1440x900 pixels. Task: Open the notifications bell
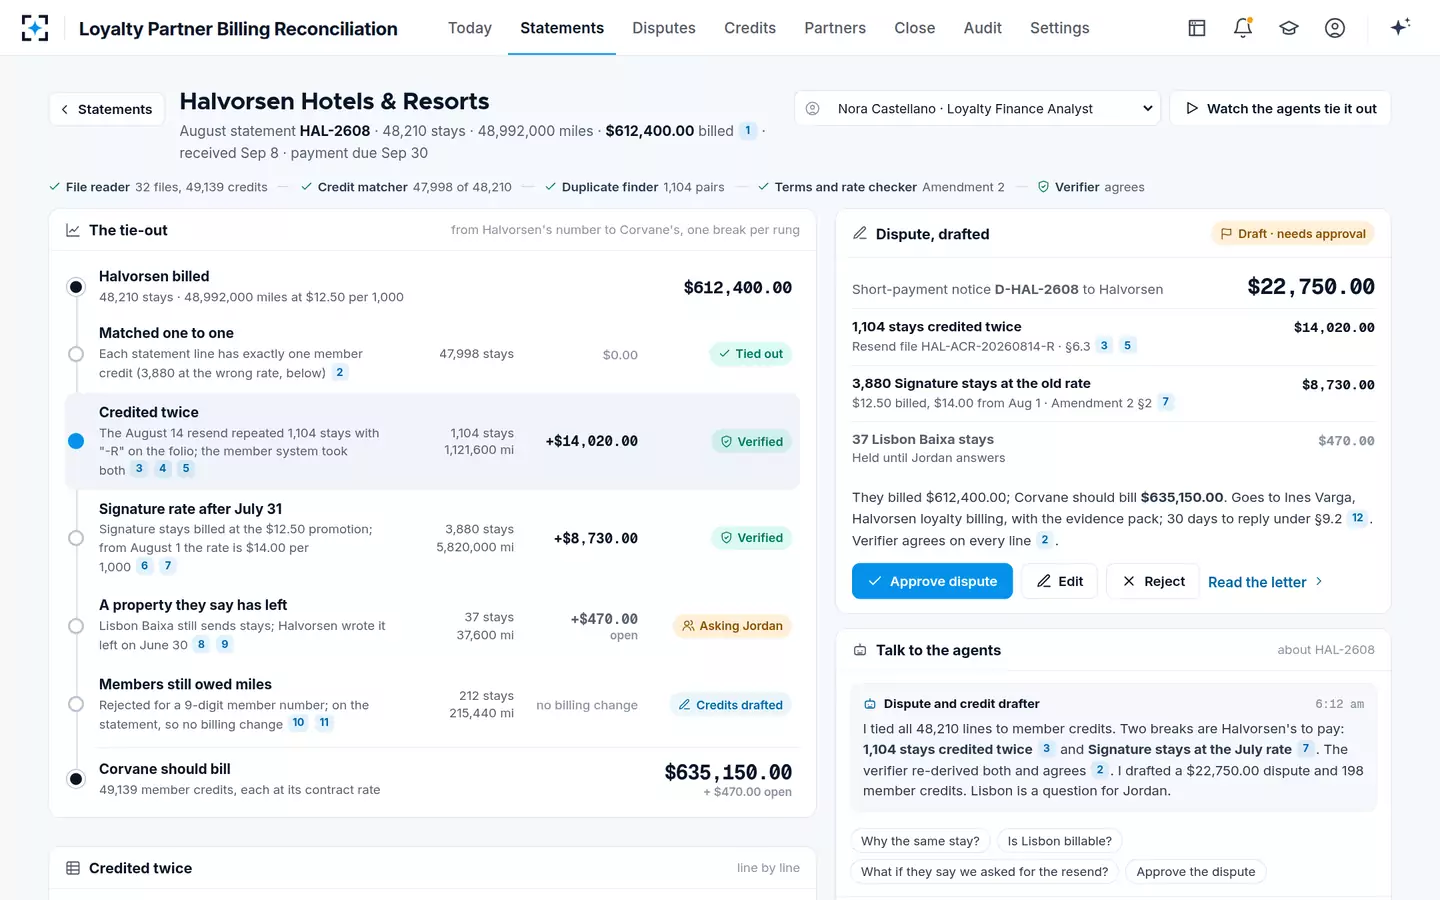1243,28
